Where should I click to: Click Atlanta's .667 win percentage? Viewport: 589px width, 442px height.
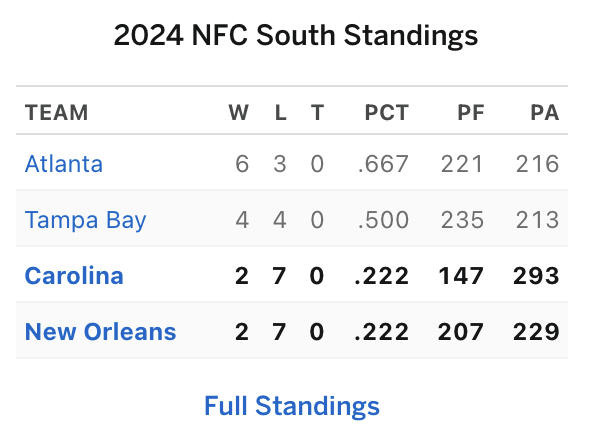click(383, 164)
